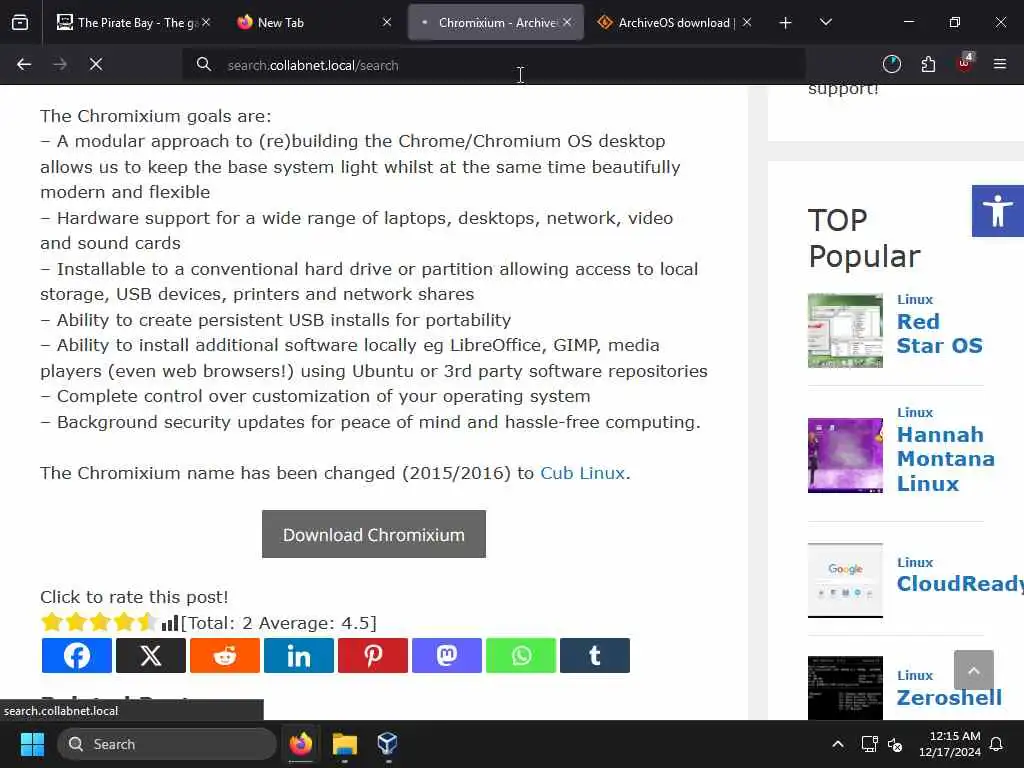Share the post on WhatsApp
Viewport: 1024px width, 768px height.
coord(521,656)
